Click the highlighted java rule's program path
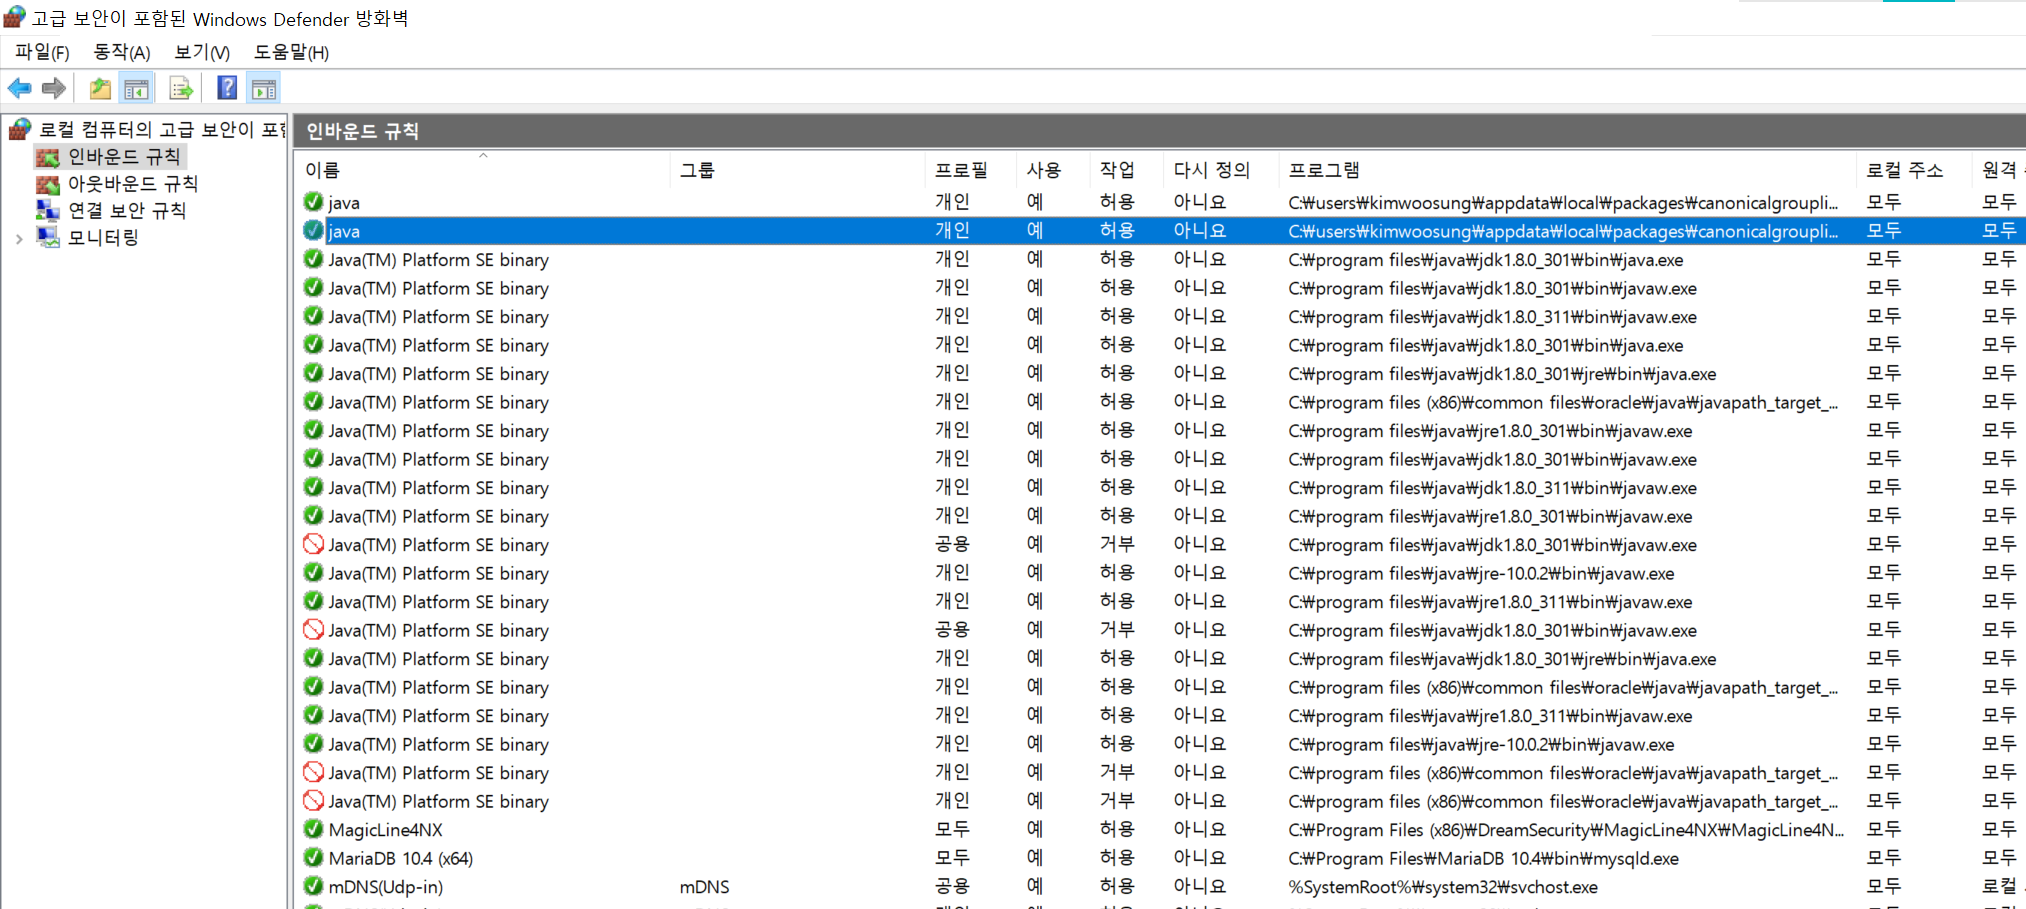Viewport: 2026px width, 909px height. 1563,231
